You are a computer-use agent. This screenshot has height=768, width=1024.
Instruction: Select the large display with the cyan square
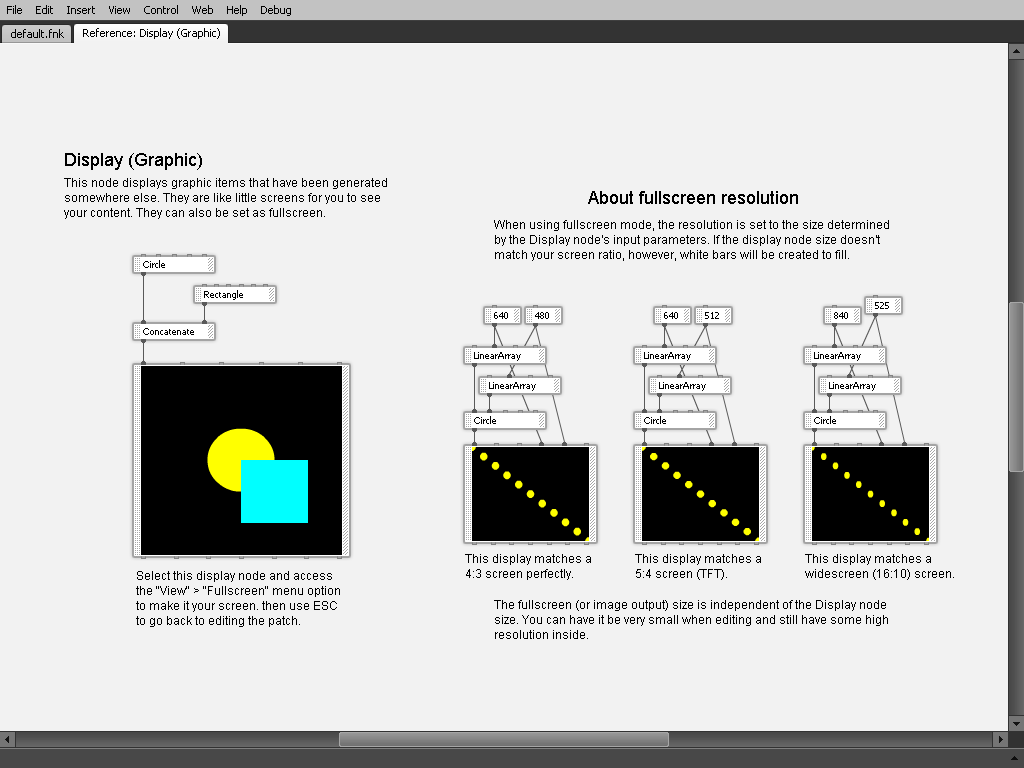[242, 460]
